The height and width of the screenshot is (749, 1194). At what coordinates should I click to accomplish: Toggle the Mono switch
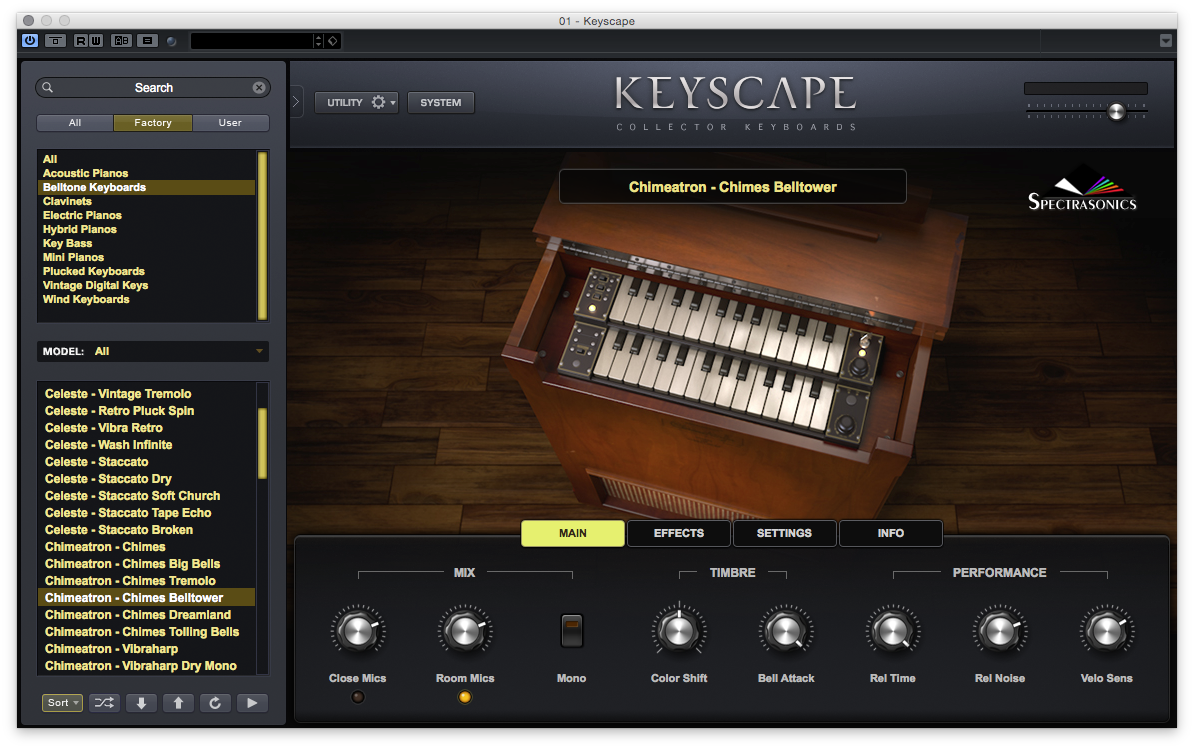[571, 629]
